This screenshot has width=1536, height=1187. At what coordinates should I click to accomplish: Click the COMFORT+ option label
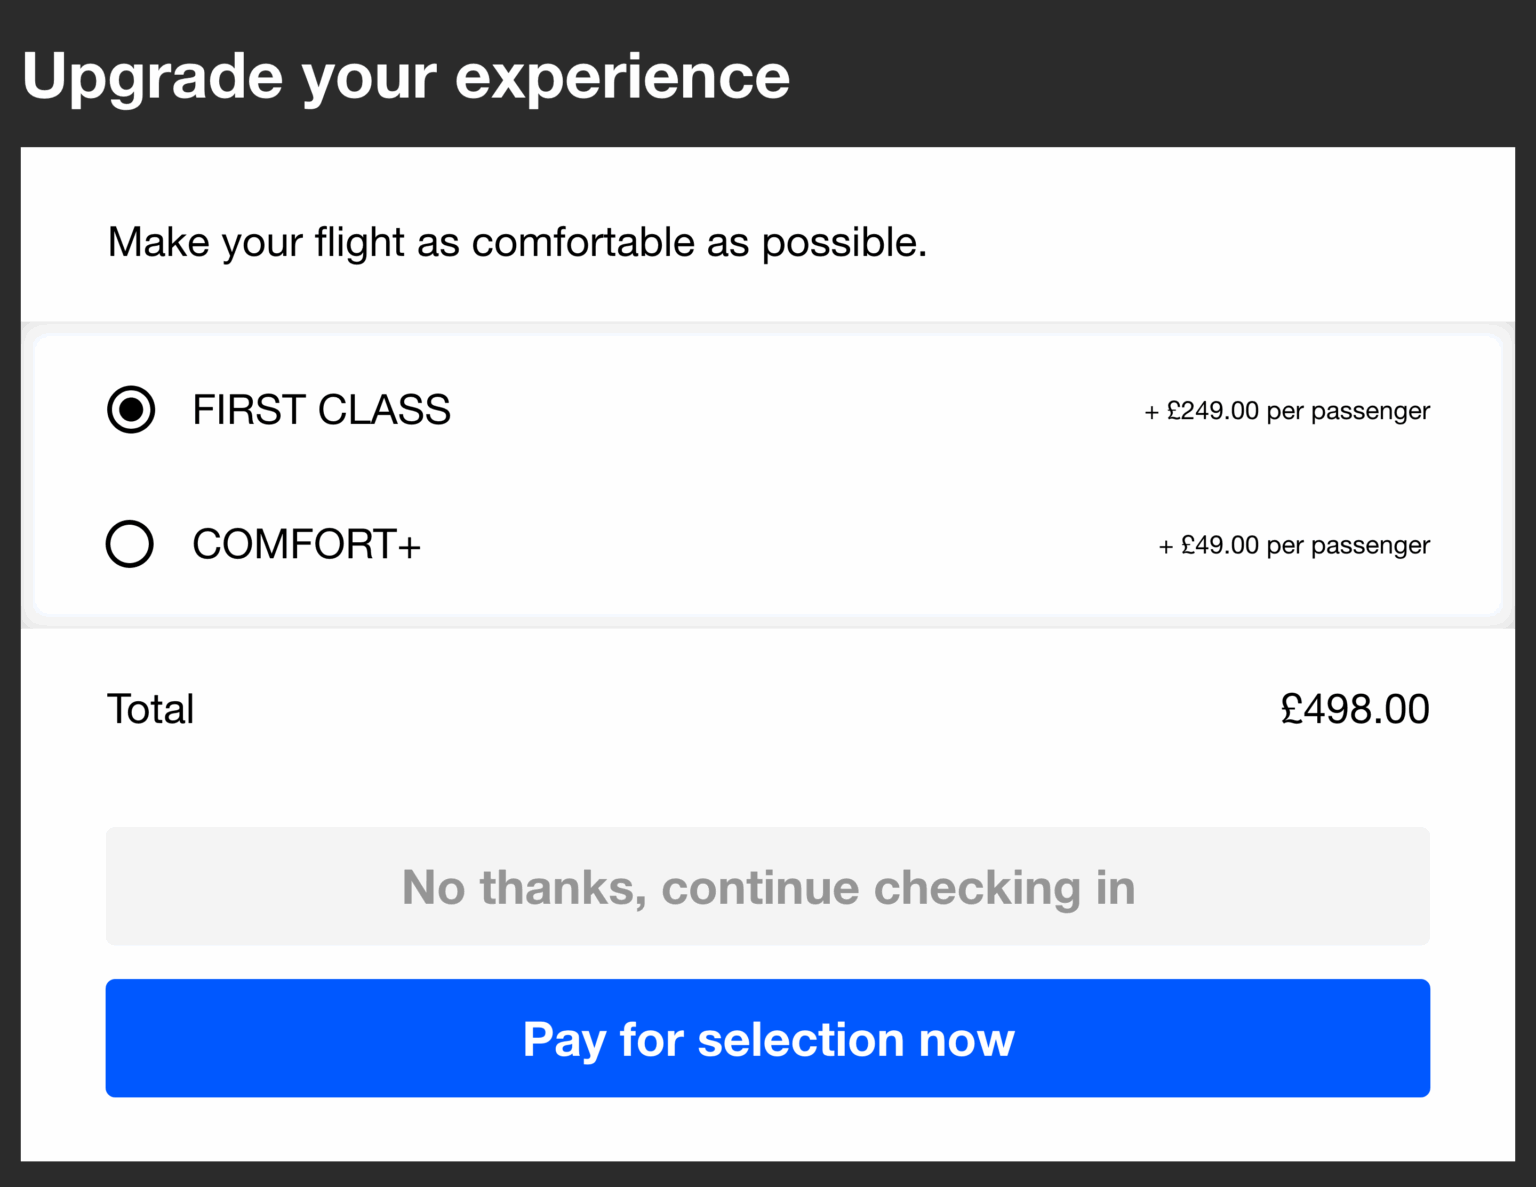[306, 545]
